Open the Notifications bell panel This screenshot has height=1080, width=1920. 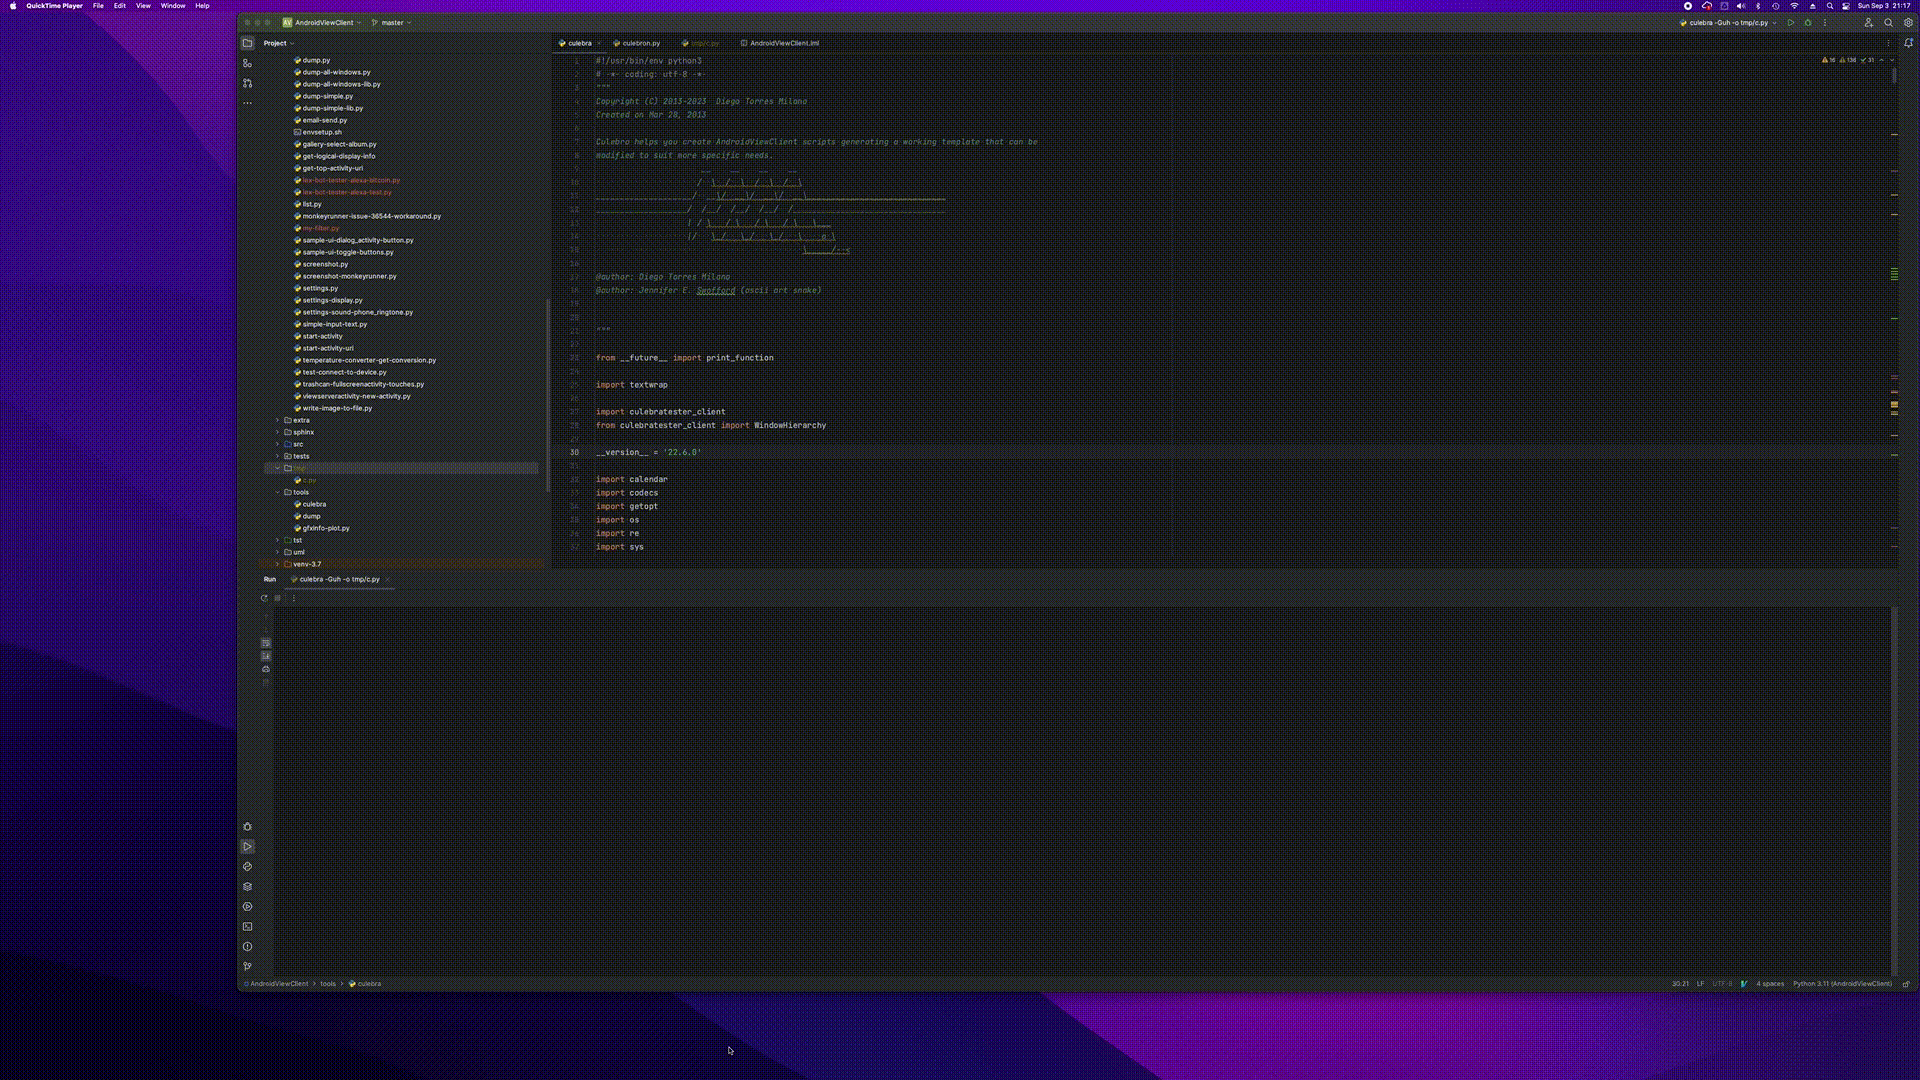[1908, 43]
